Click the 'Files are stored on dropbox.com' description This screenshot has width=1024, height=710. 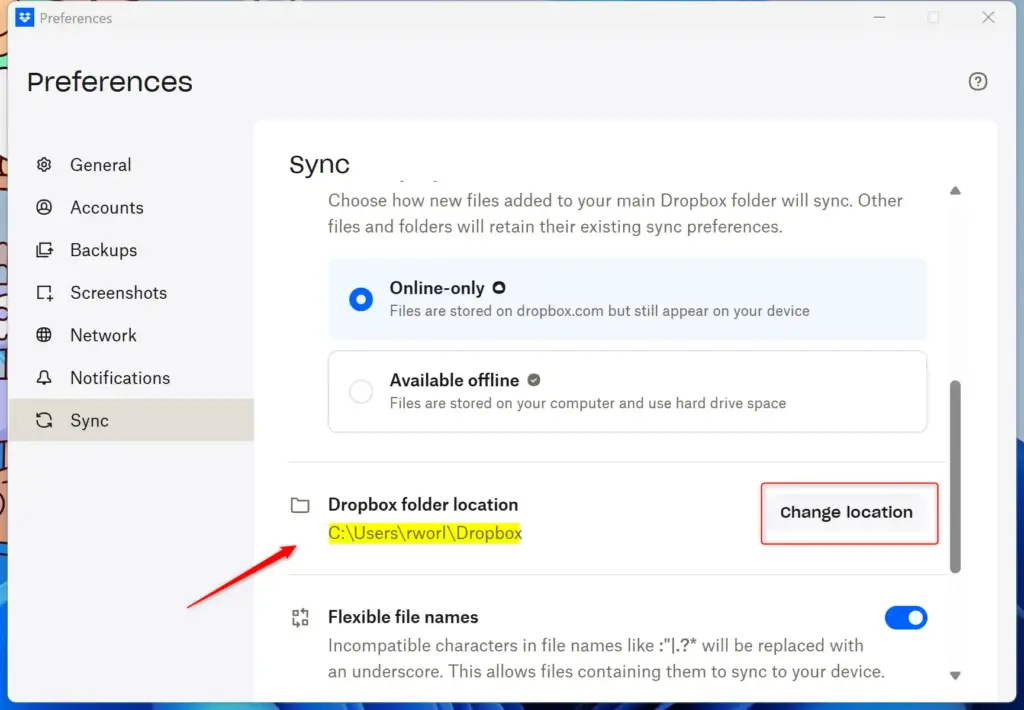[600, 311]
